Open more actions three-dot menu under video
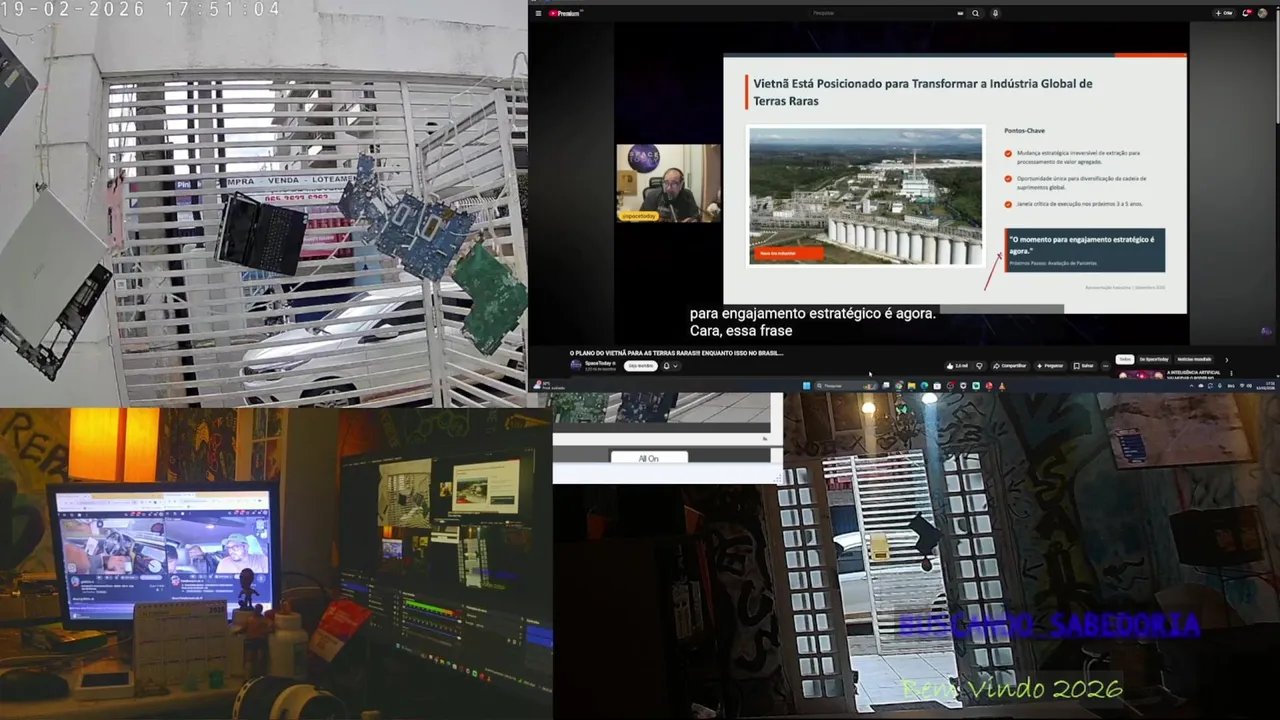The height and width of the screenshot is (720, 1280). pyautogui.click(x=1105, y=366)
